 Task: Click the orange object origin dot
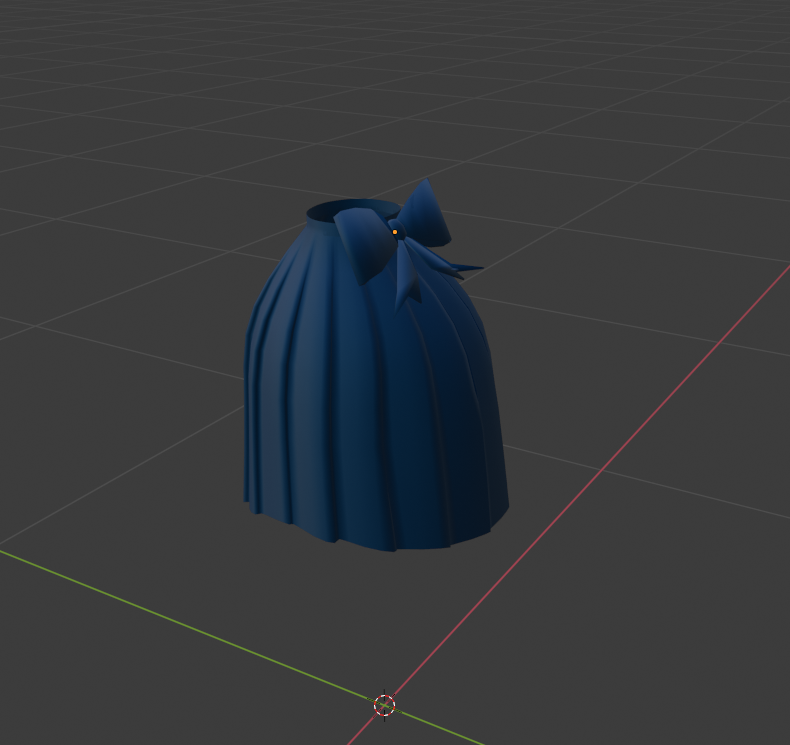tap(395, 232)
